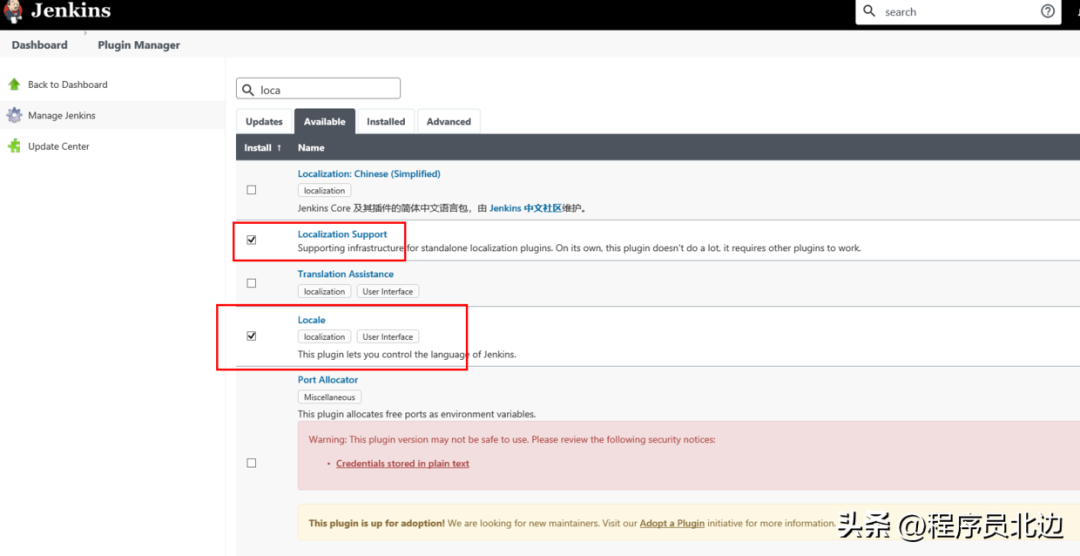The height and width of the screenshot is (556, 1080).
Task: Click the Jenkins logo icon
Action: pyautogui.click(x=12, y=12)
